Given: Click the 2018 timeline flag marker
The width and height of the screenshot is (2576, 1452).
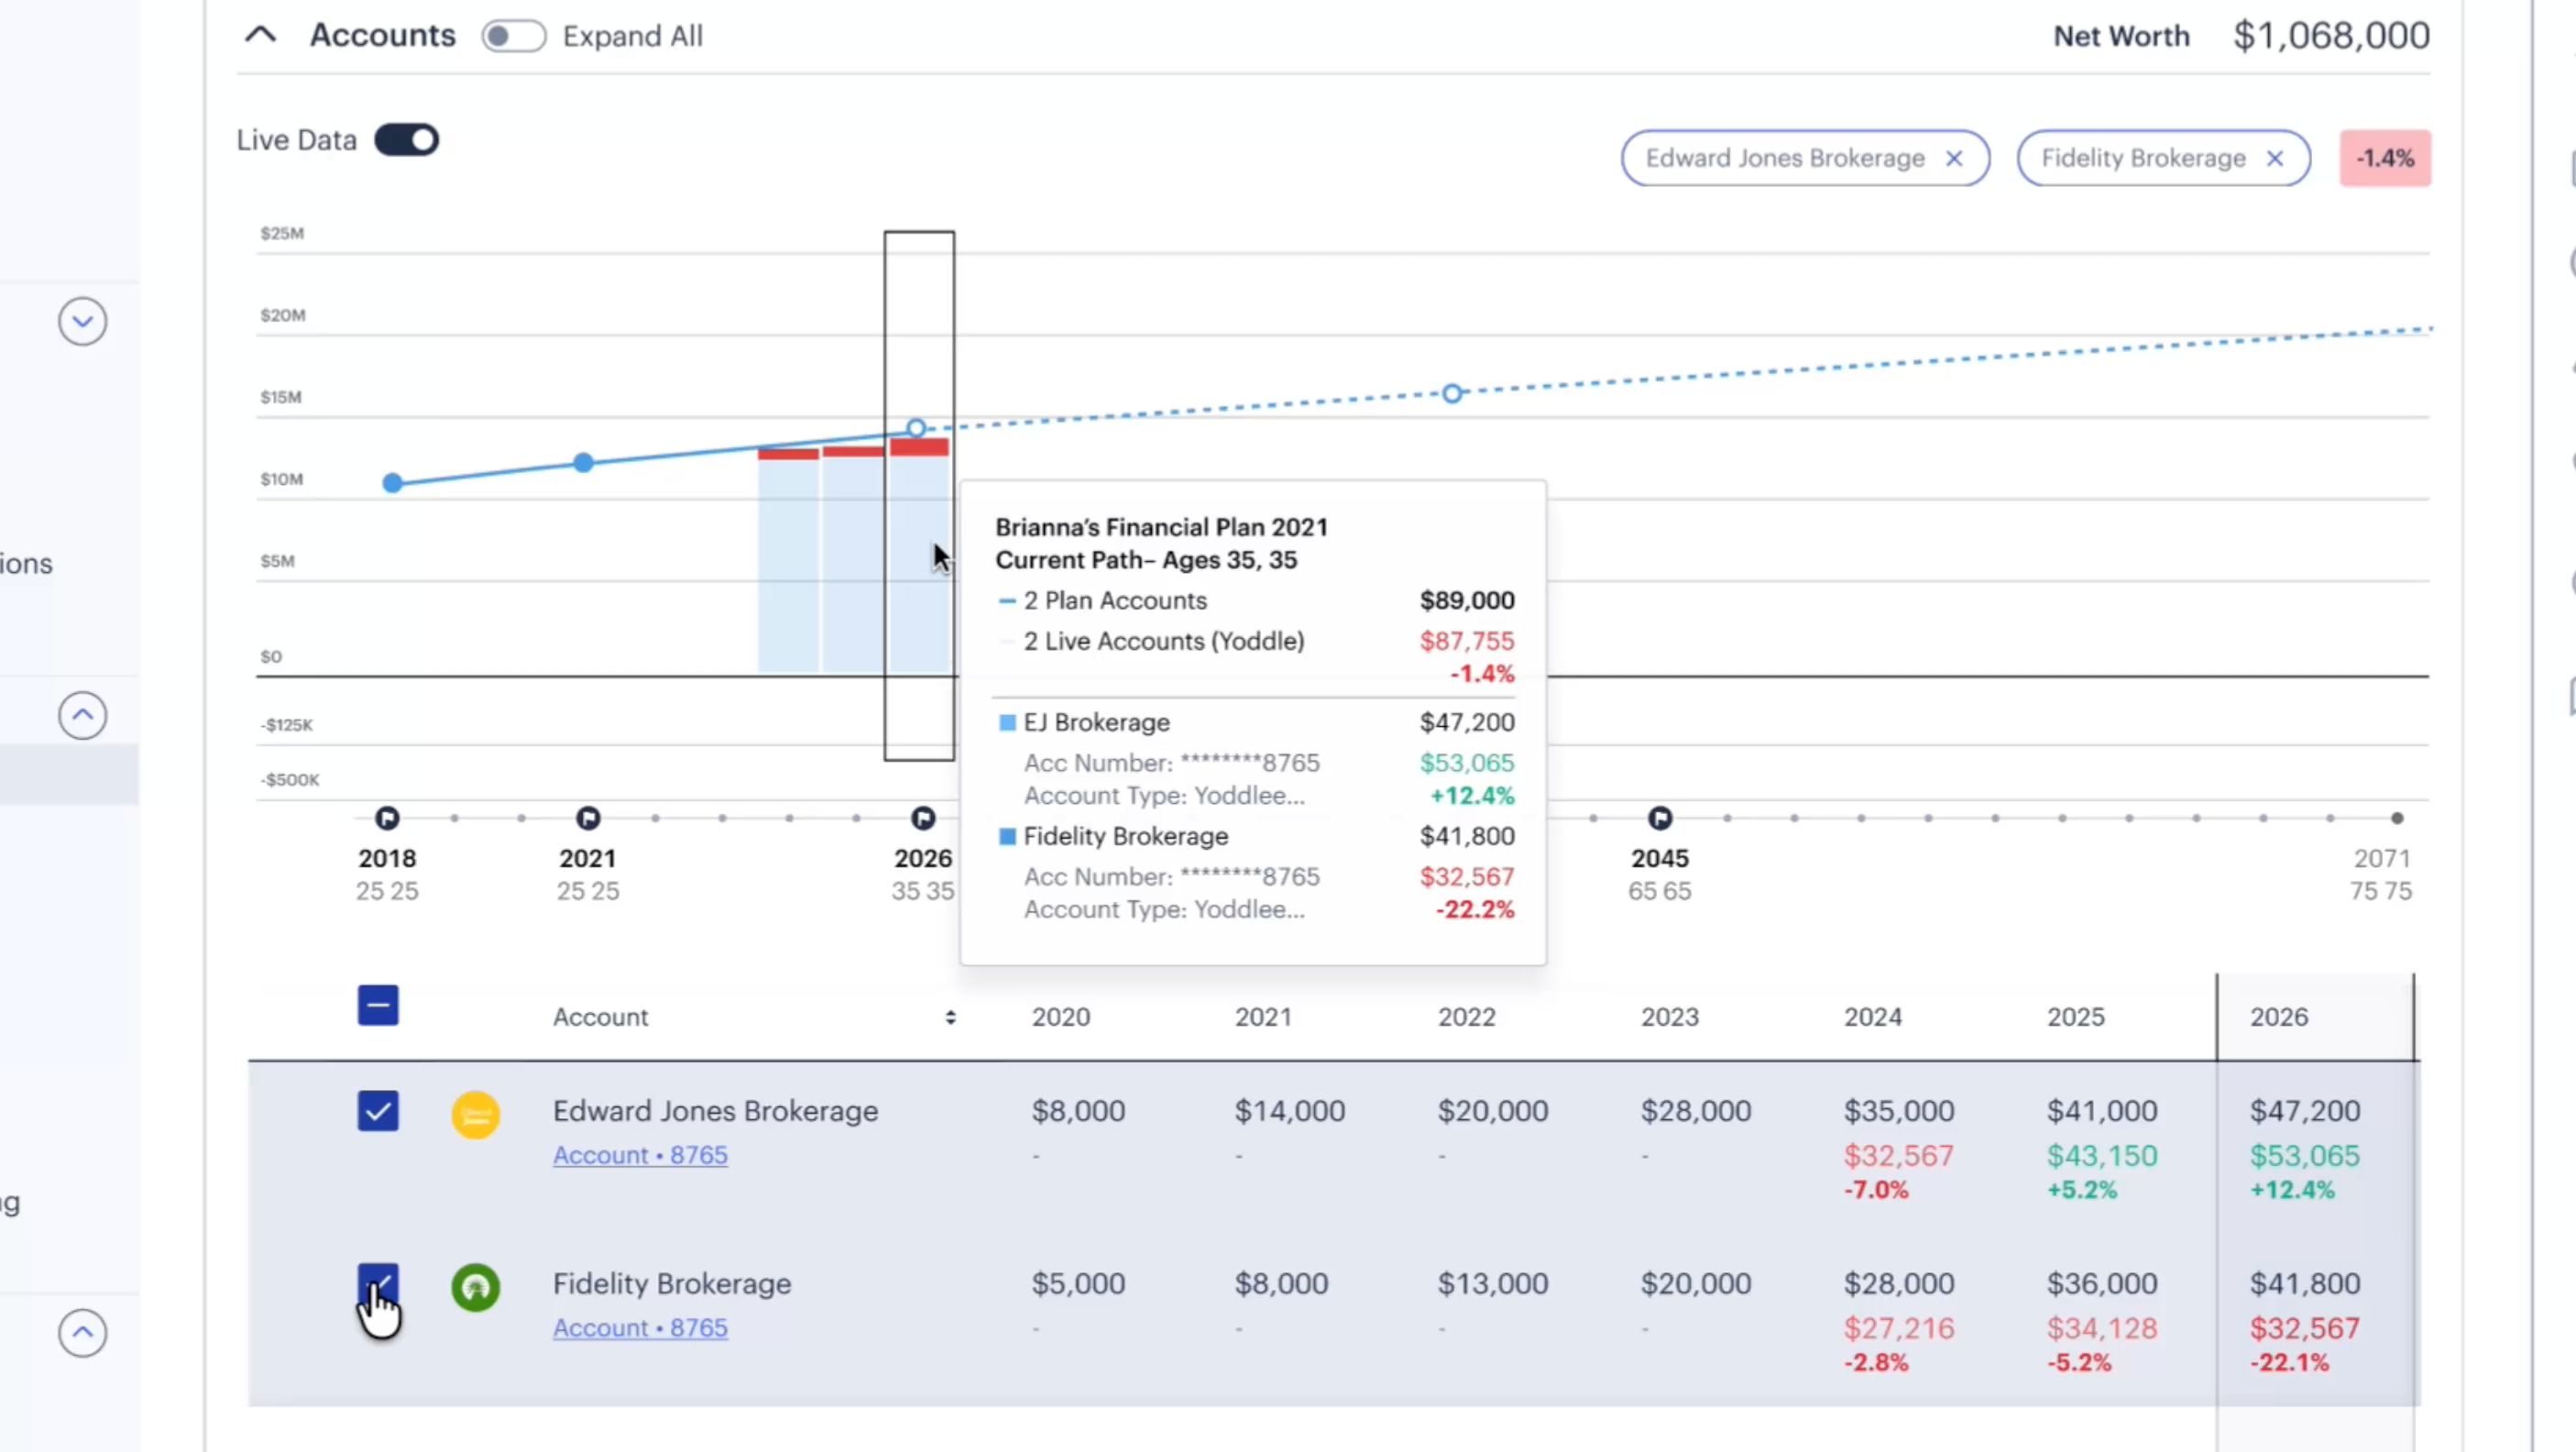Looking at the screenshot, I should [387, 818].
